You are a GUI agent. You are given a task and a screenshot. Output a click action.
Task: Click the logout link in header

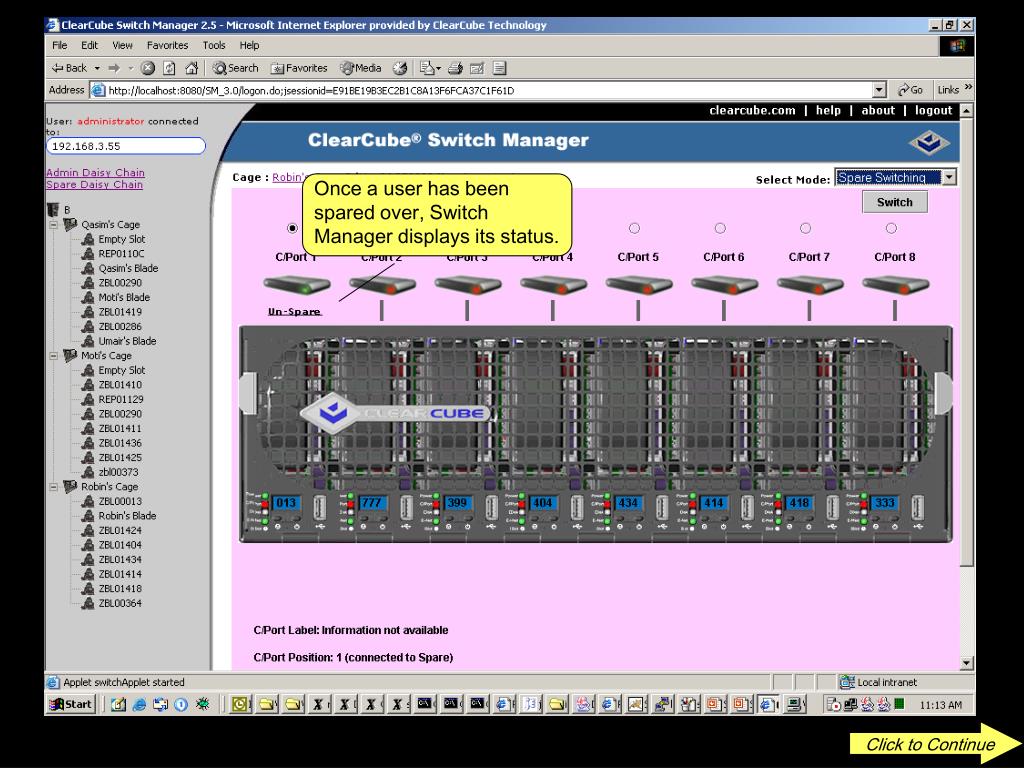tap(933, 110)
